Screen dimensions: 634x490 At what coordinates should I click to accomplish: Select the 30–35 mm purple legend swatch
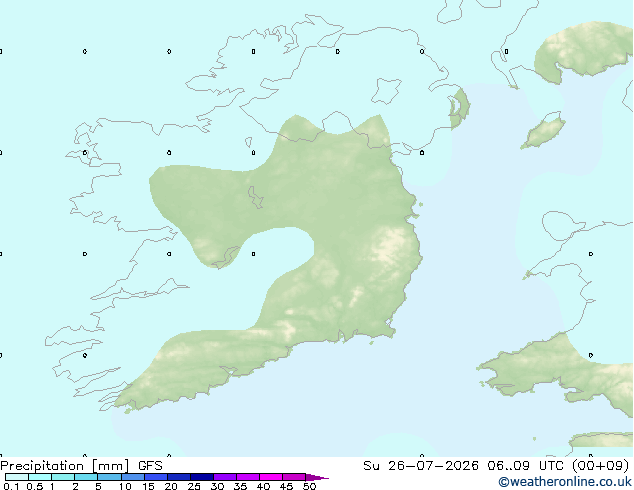coord(224,477)
